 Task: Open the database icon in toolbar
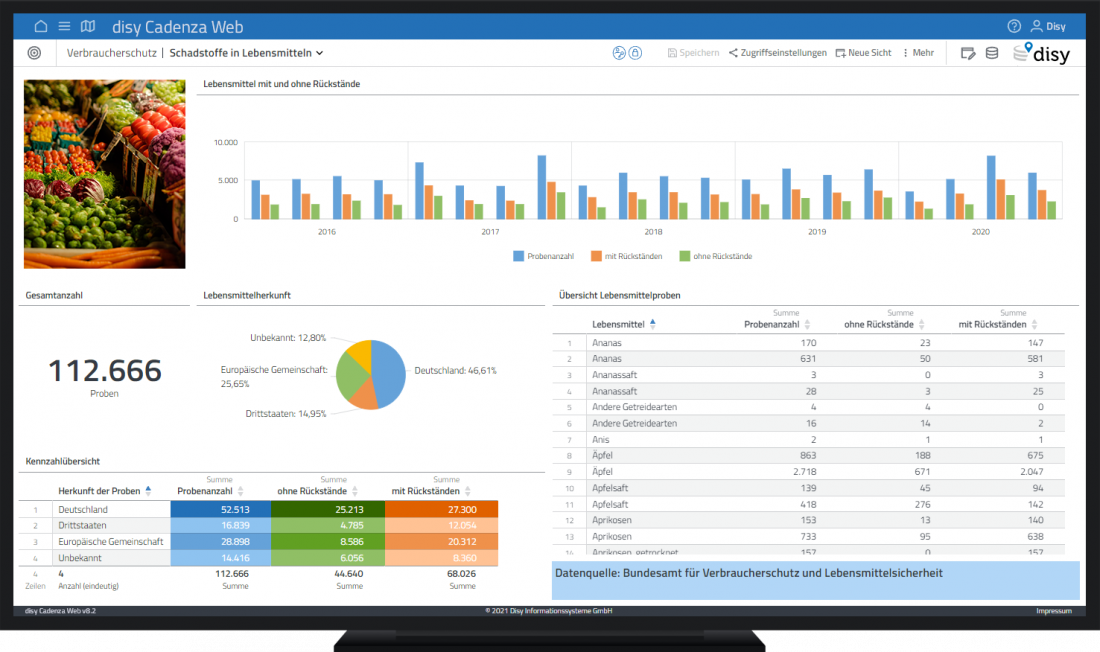(992, 53)
